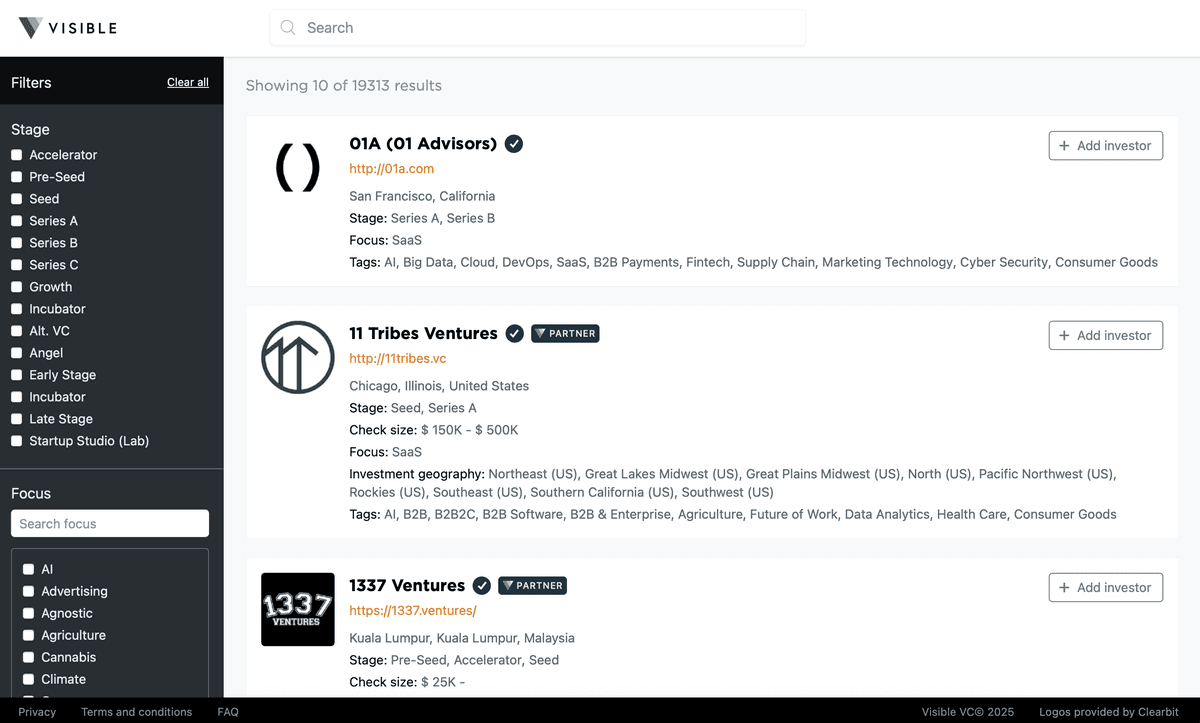Check the Series A checkbox

pos(17,220)
